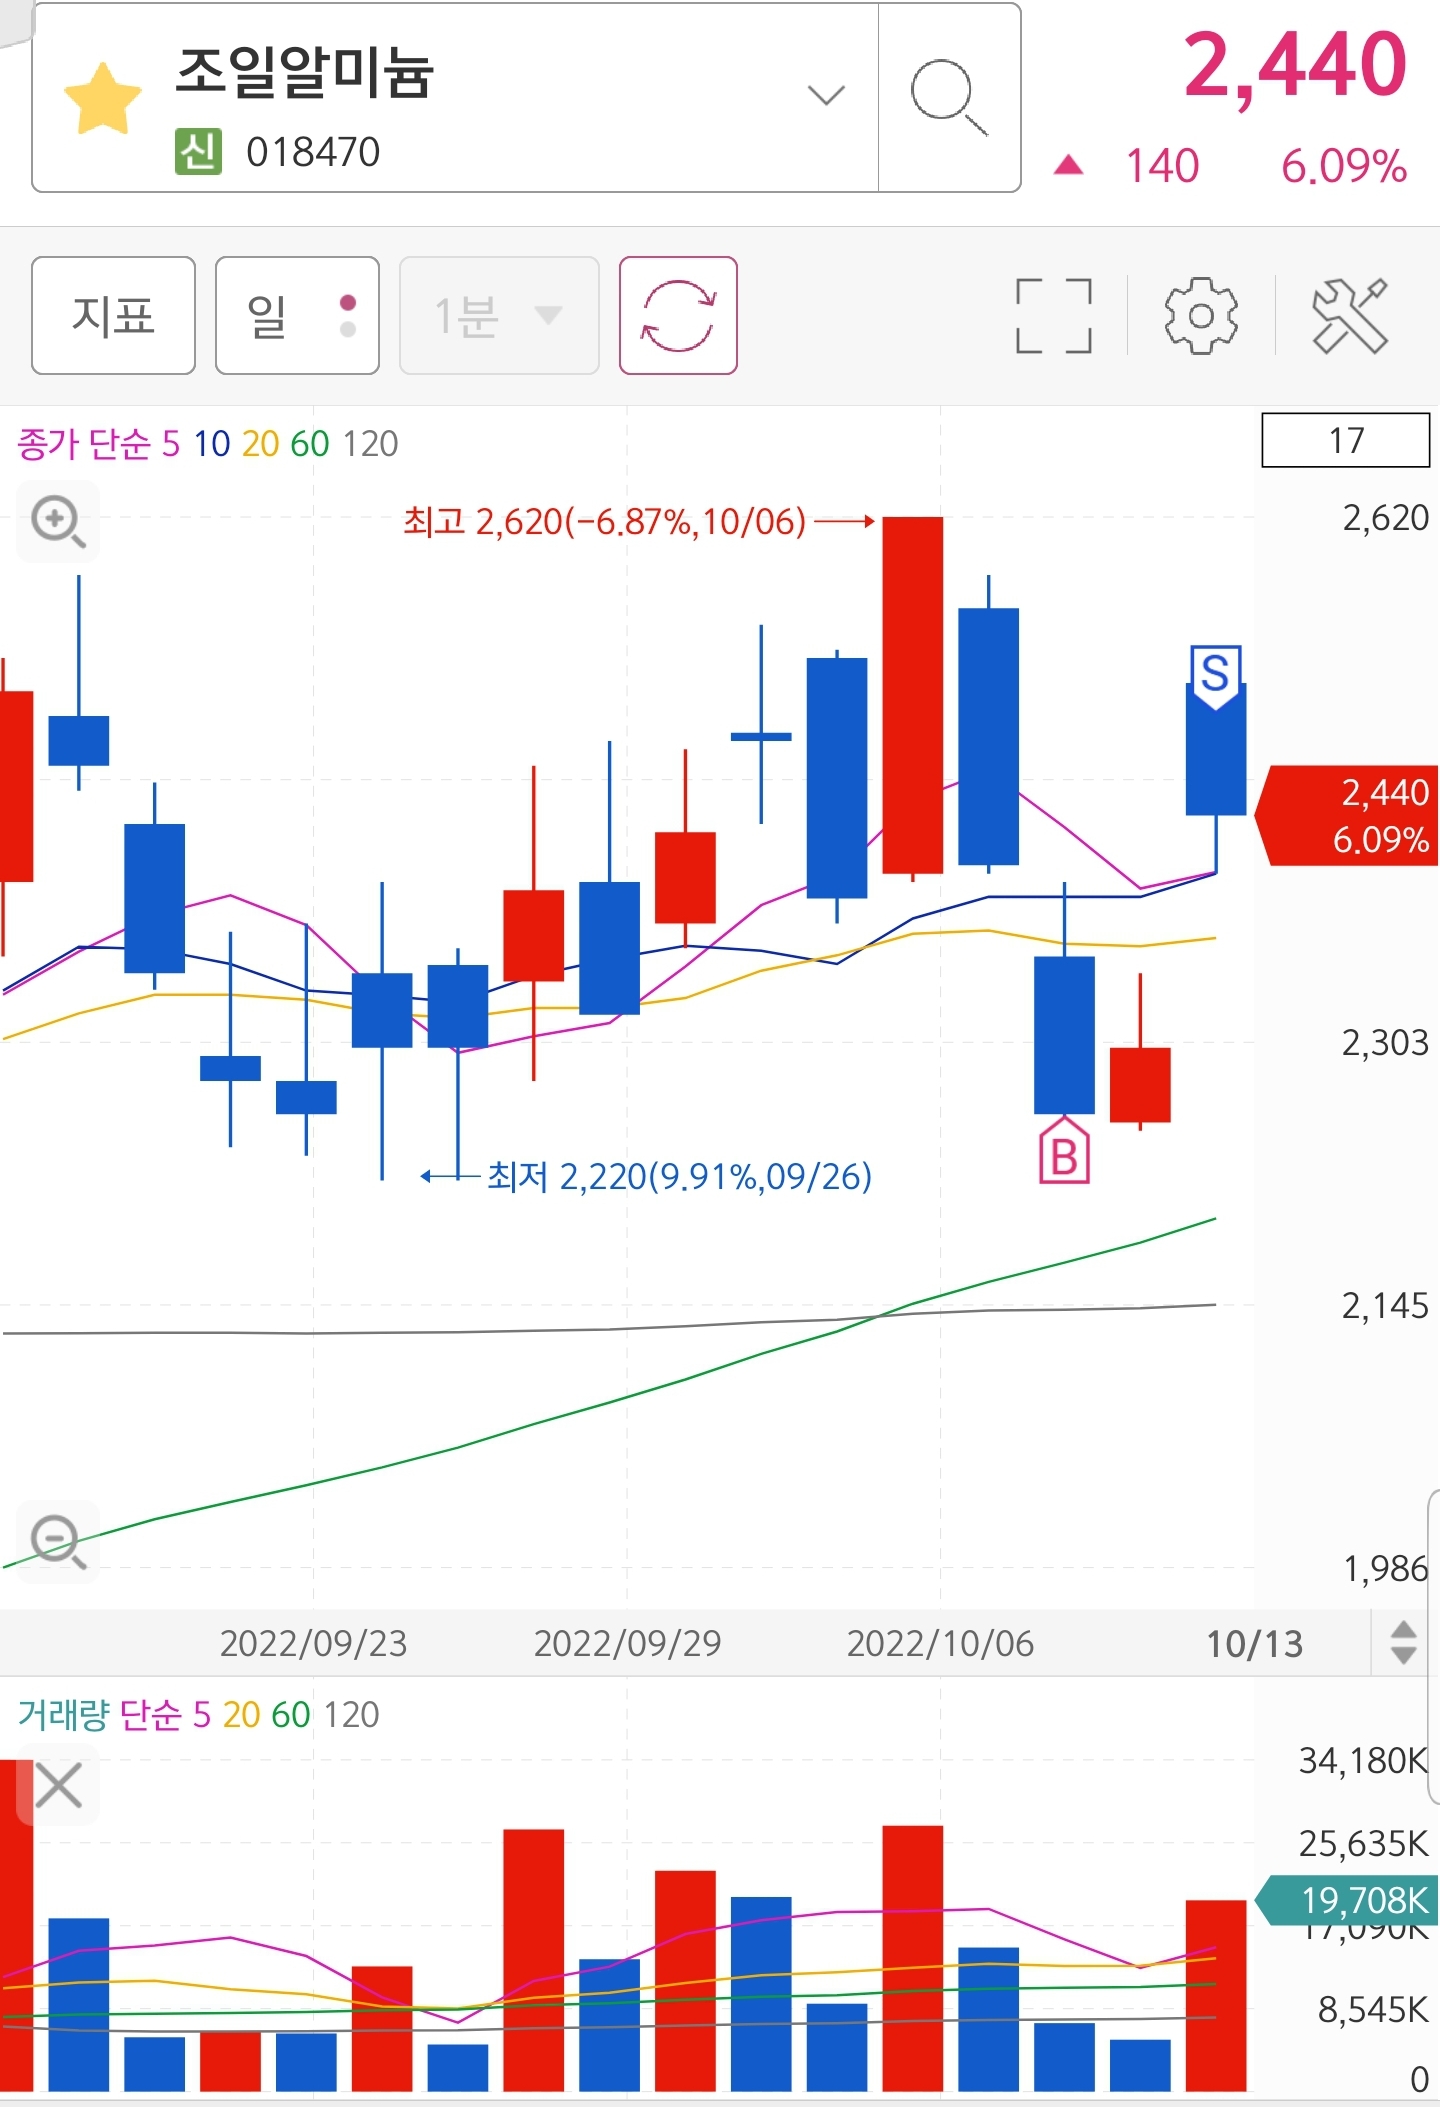
Task: Click the 최저 2,220 low annotation
Action: tap(679, 1176)
